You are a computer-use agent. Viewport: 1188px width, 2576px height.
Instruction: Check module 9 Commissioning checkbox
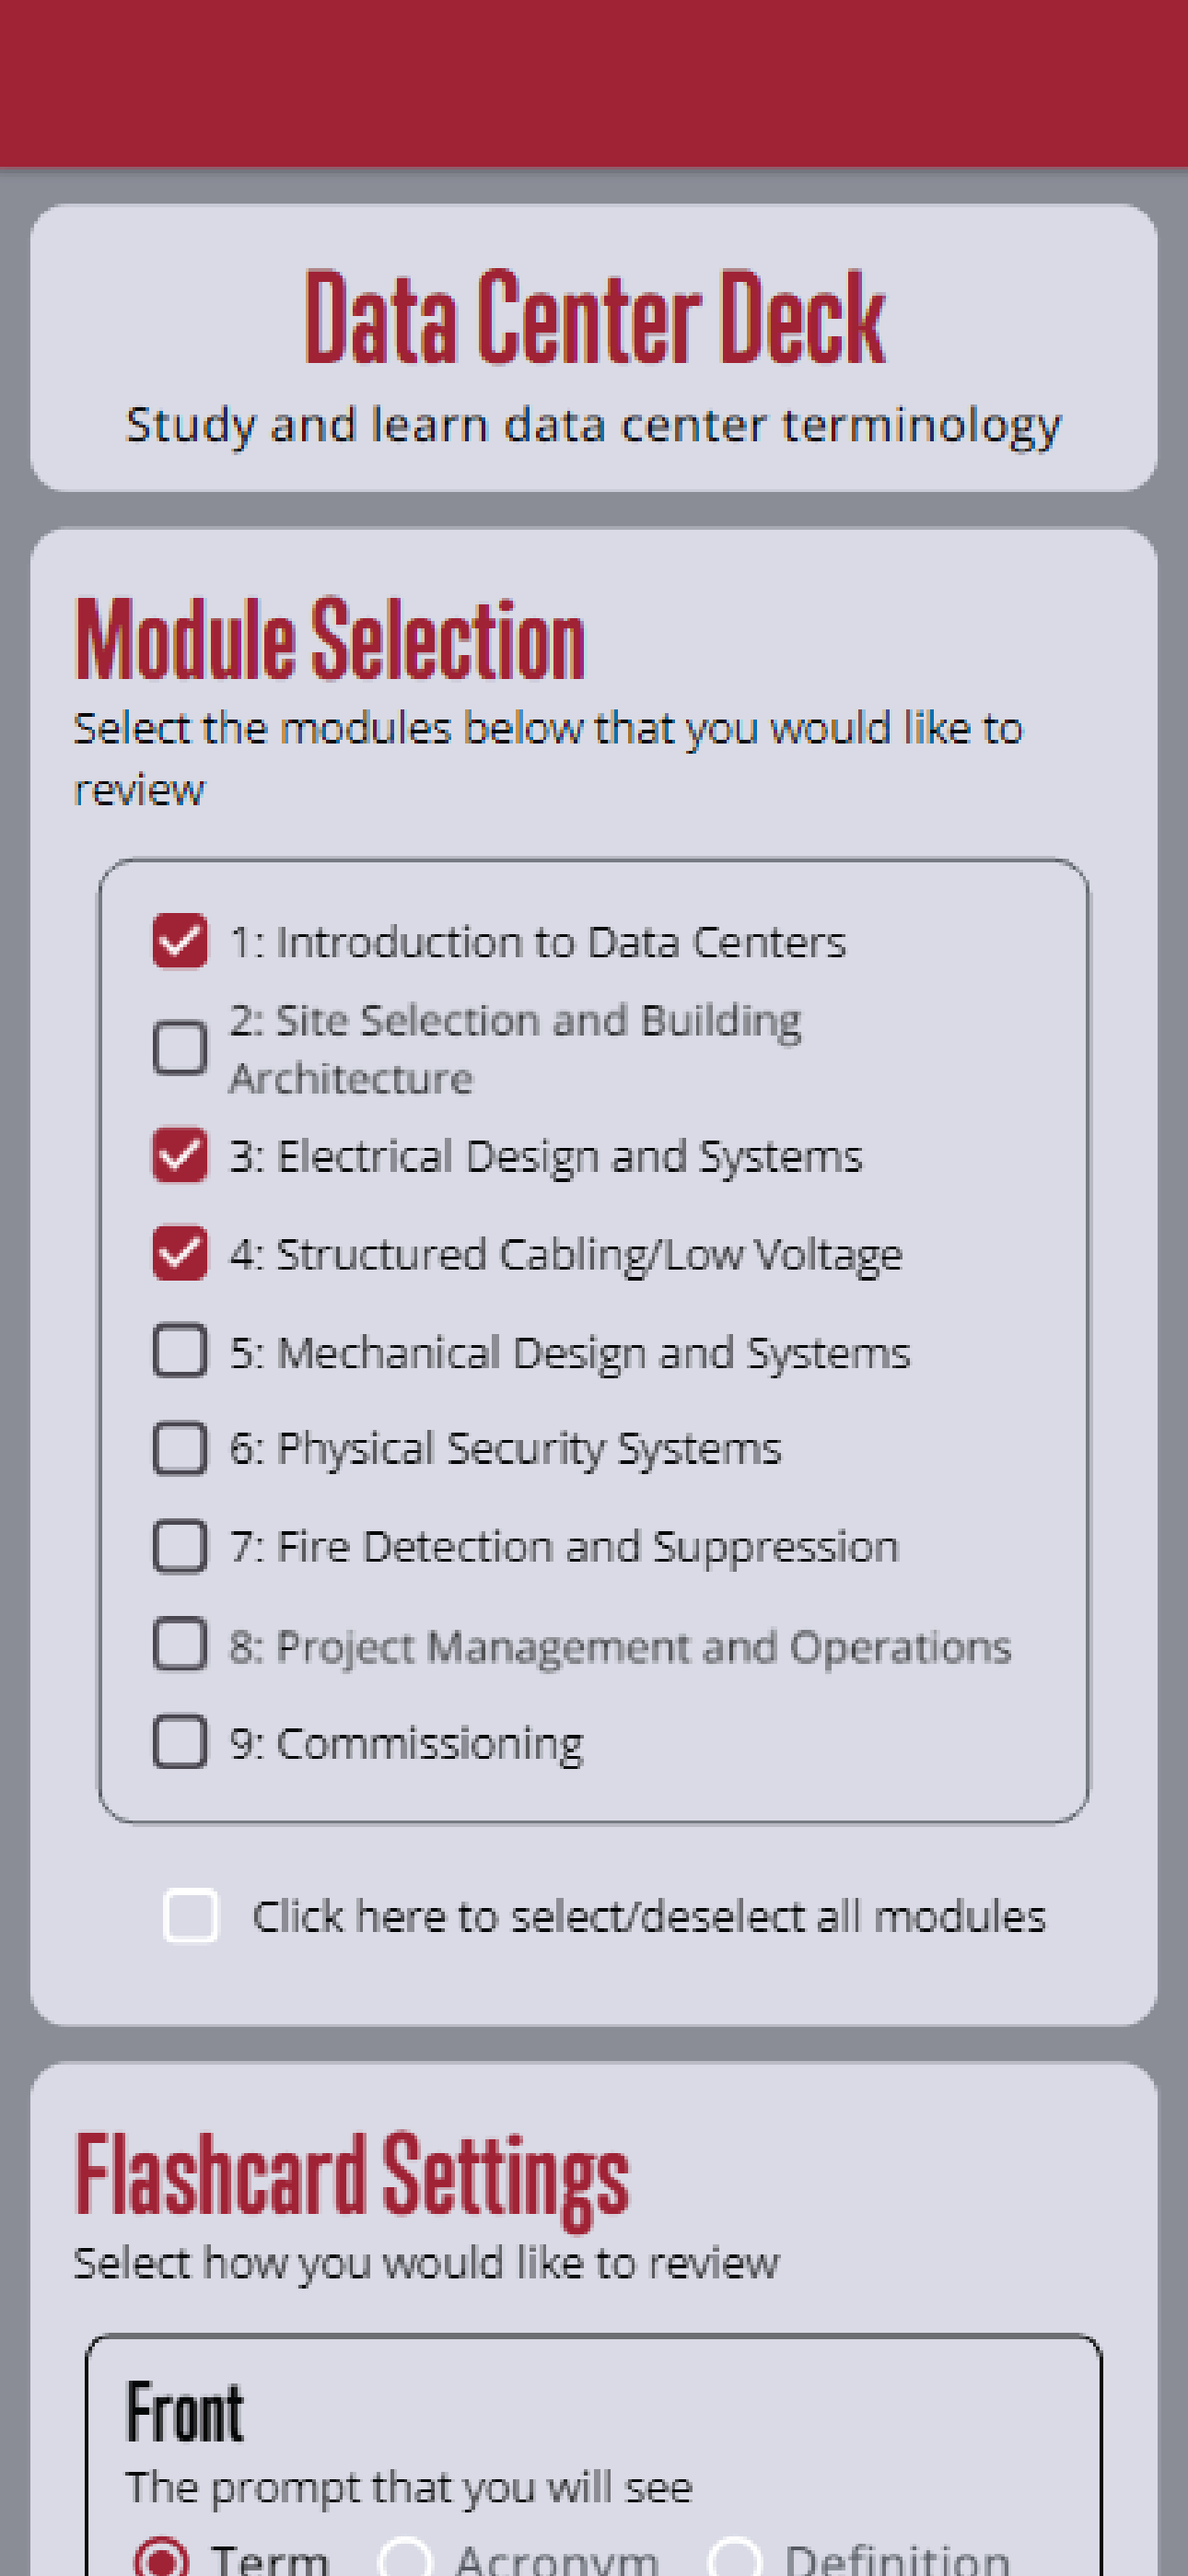(x=180, y=1742)
